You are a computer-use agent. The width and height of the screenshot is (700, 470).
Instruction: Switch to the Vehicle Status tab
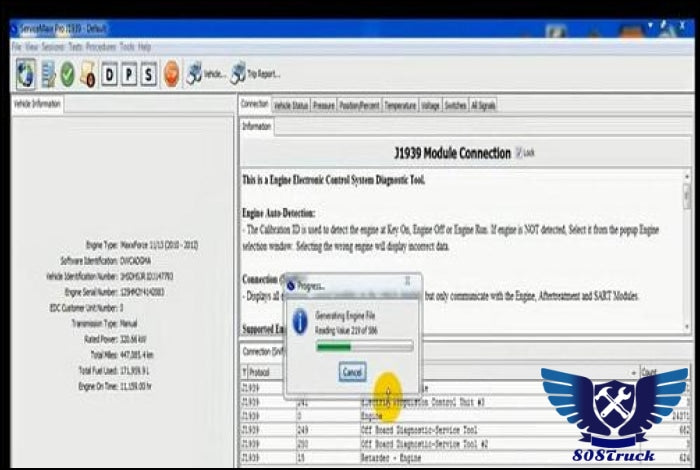pos(290,105)
